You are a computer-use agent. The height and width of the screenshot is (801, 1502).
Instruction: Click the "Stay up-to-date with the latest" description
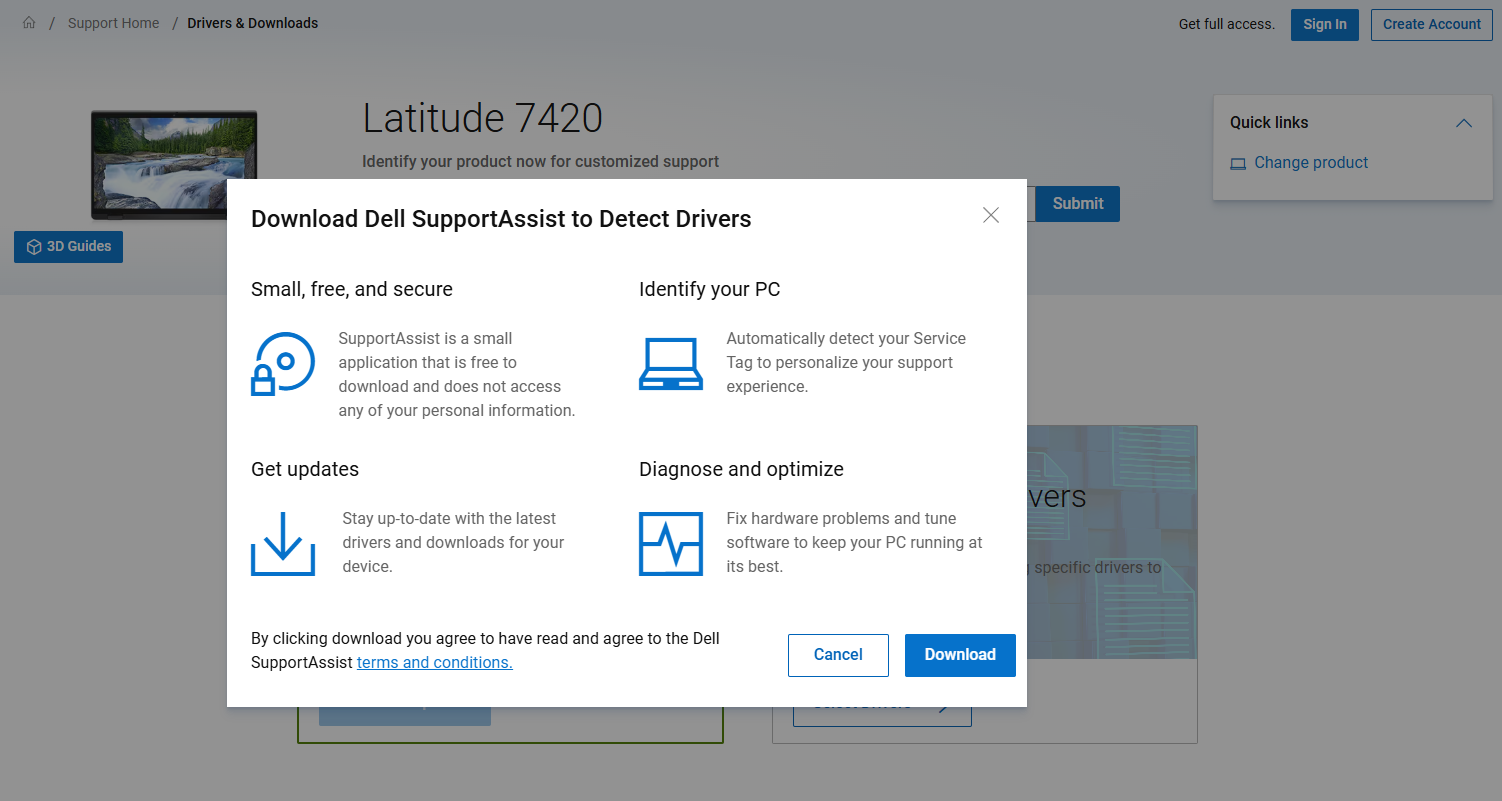(x=454, y=542)
